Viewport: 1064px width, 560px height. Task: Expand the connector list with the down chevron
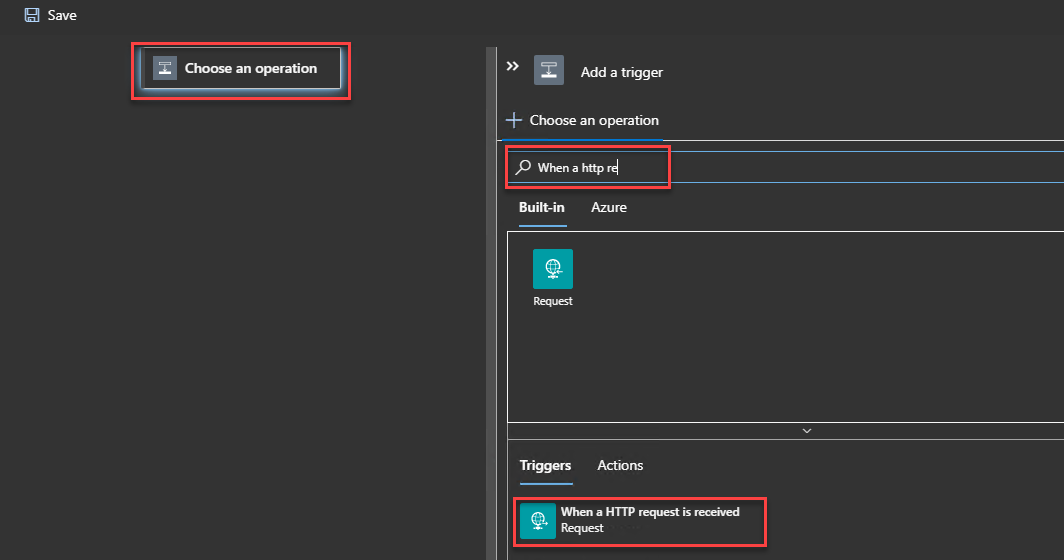click(x=806, y=431)
